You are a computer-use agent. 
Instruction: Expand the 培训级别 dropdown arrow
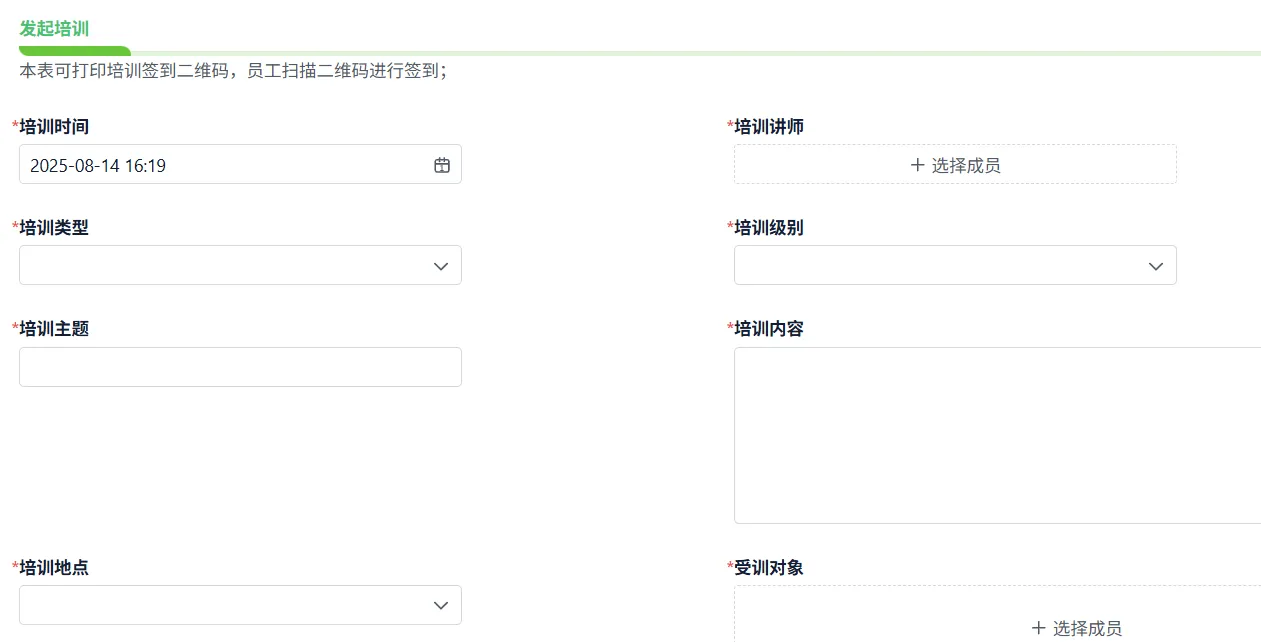(1156, 266)
